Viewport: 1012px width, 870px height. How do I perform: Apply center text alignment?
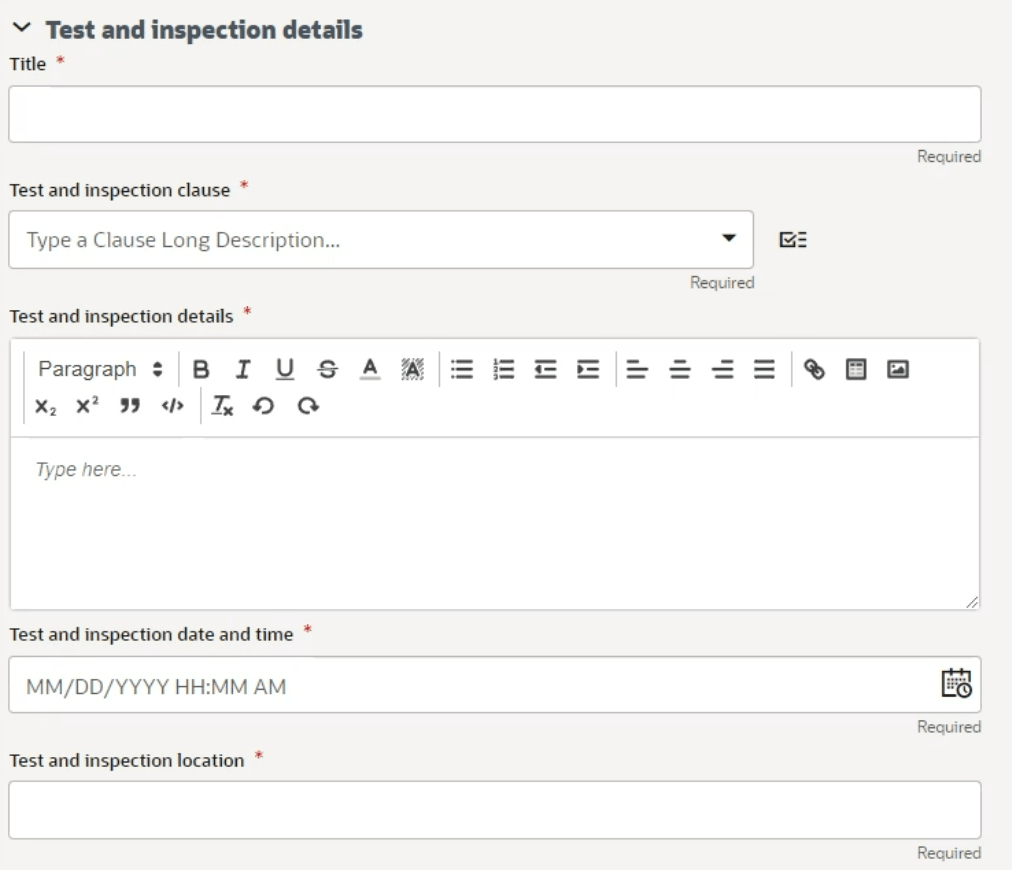click(x=678, y=369)
